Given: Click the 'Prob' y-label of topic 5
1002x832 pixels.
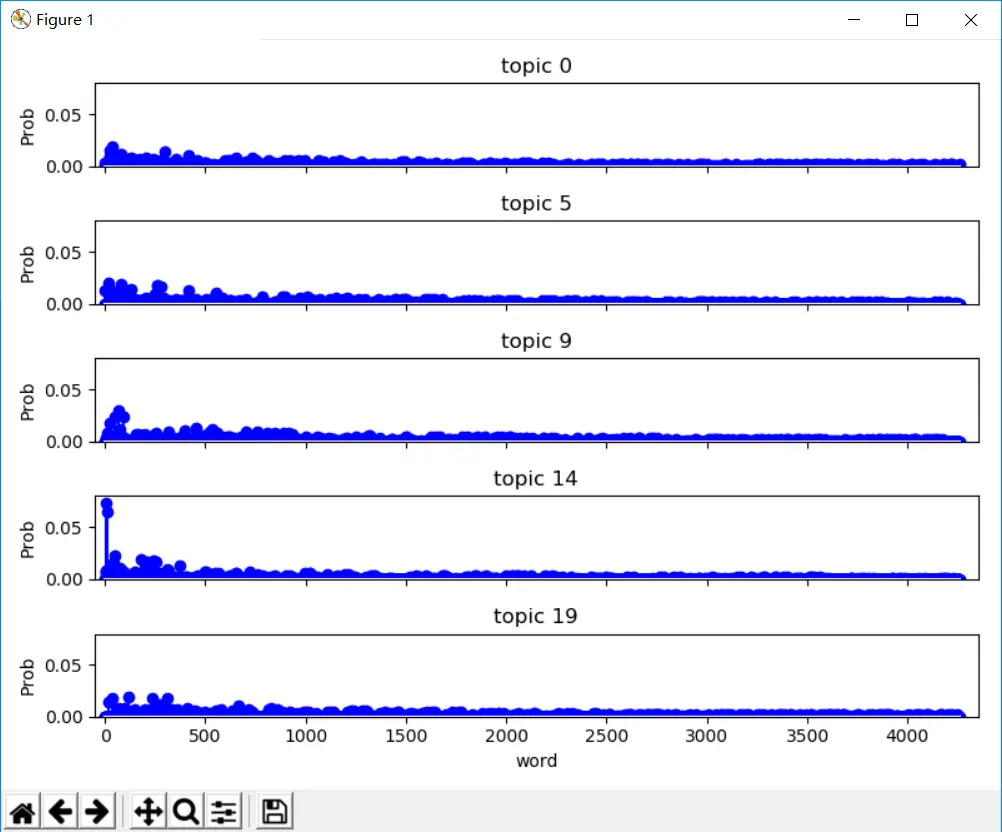Looking at the screenshot, I should (x=27, y=265).
